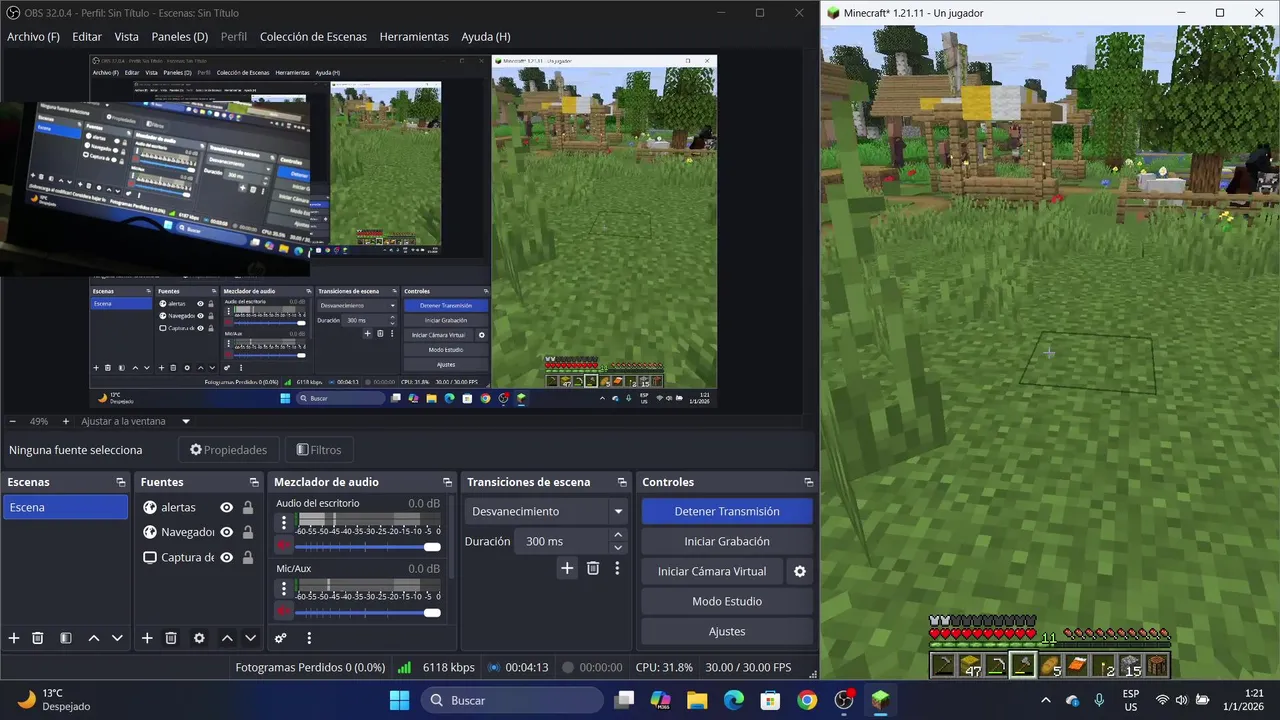Viewport: 1280px width, 720px height.
Task: Add a new scene with the plus icon
Action: coord(14,638)
